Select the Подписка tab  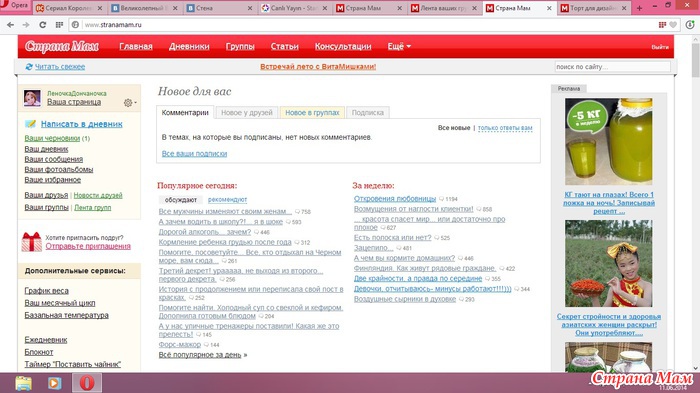[368, 113]
